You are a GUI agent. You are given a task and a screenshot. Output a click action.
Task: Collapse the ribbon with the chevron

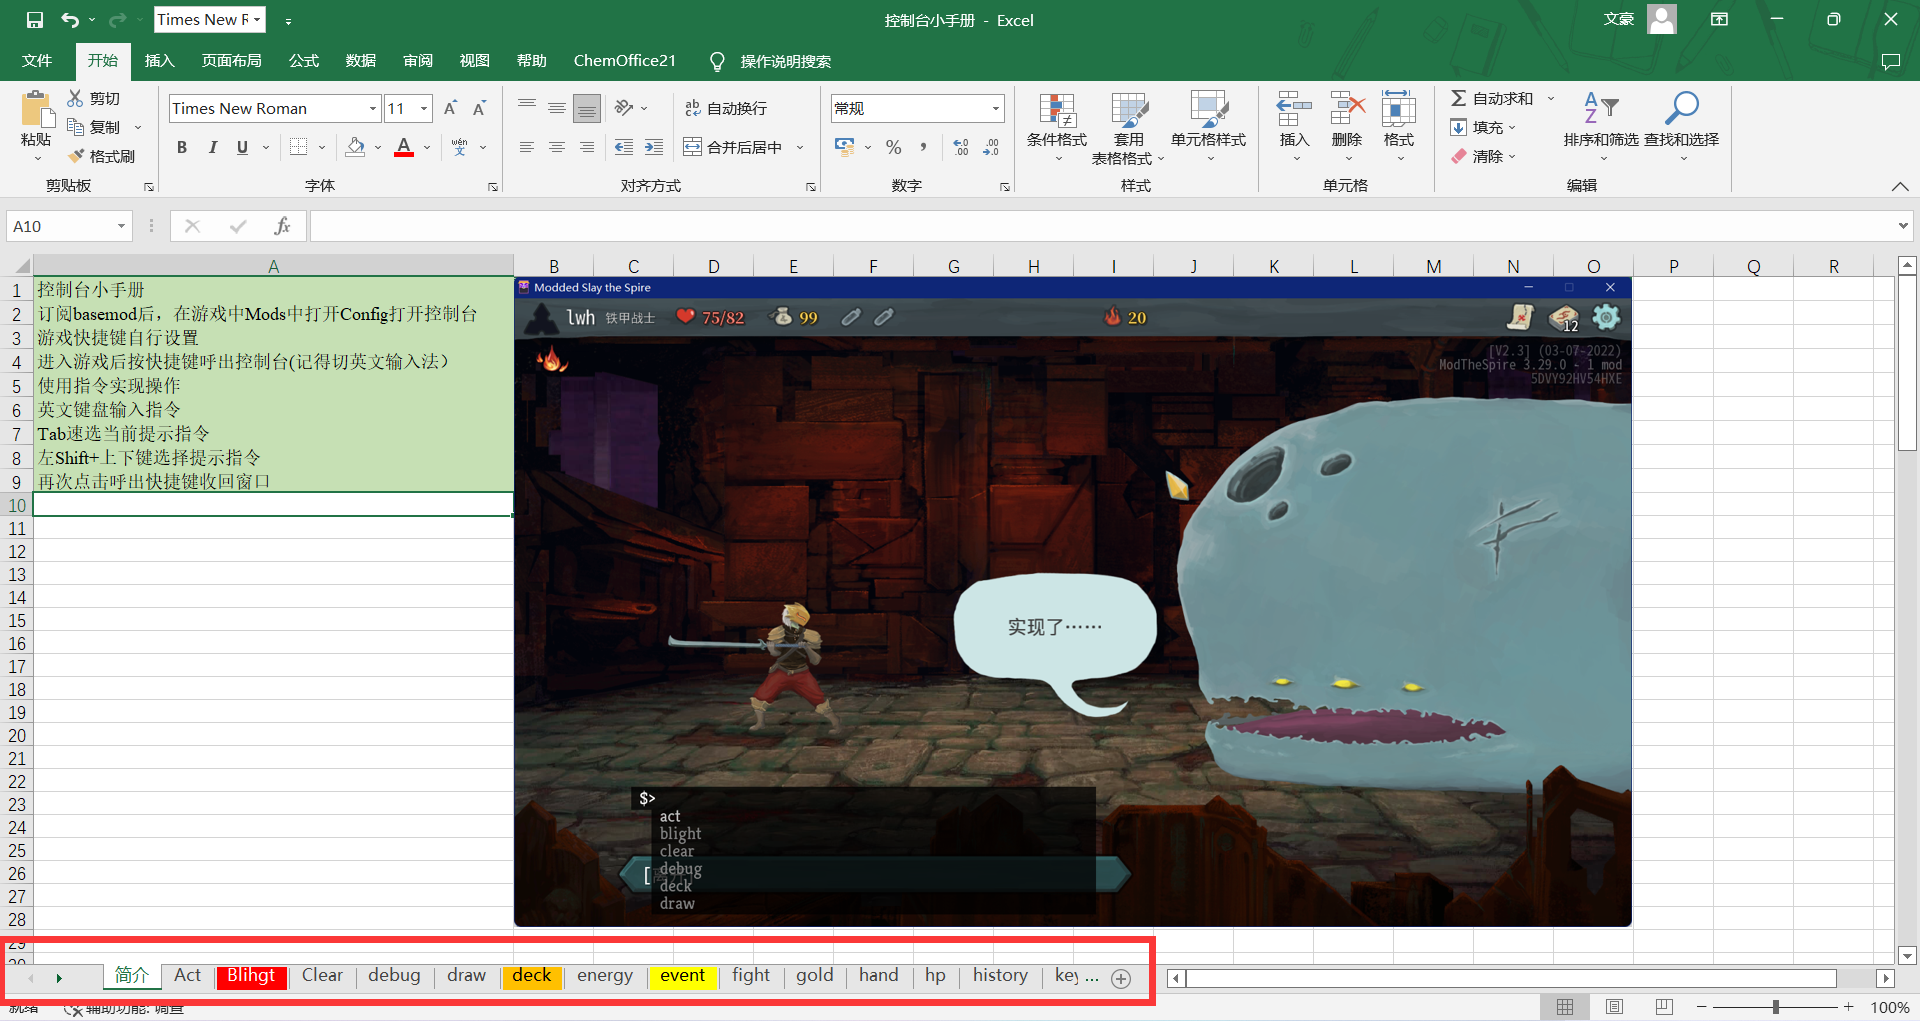[1900, 186]
